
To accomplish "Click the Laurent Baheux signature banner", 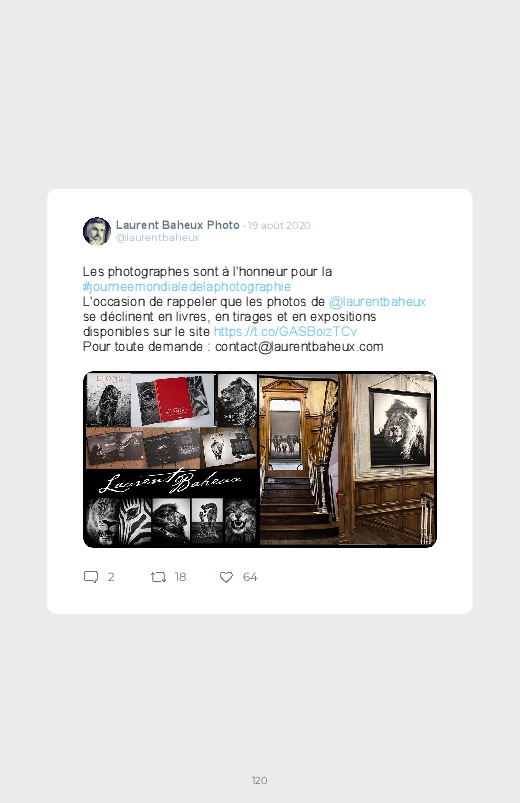I will click(x=171, y=482).
